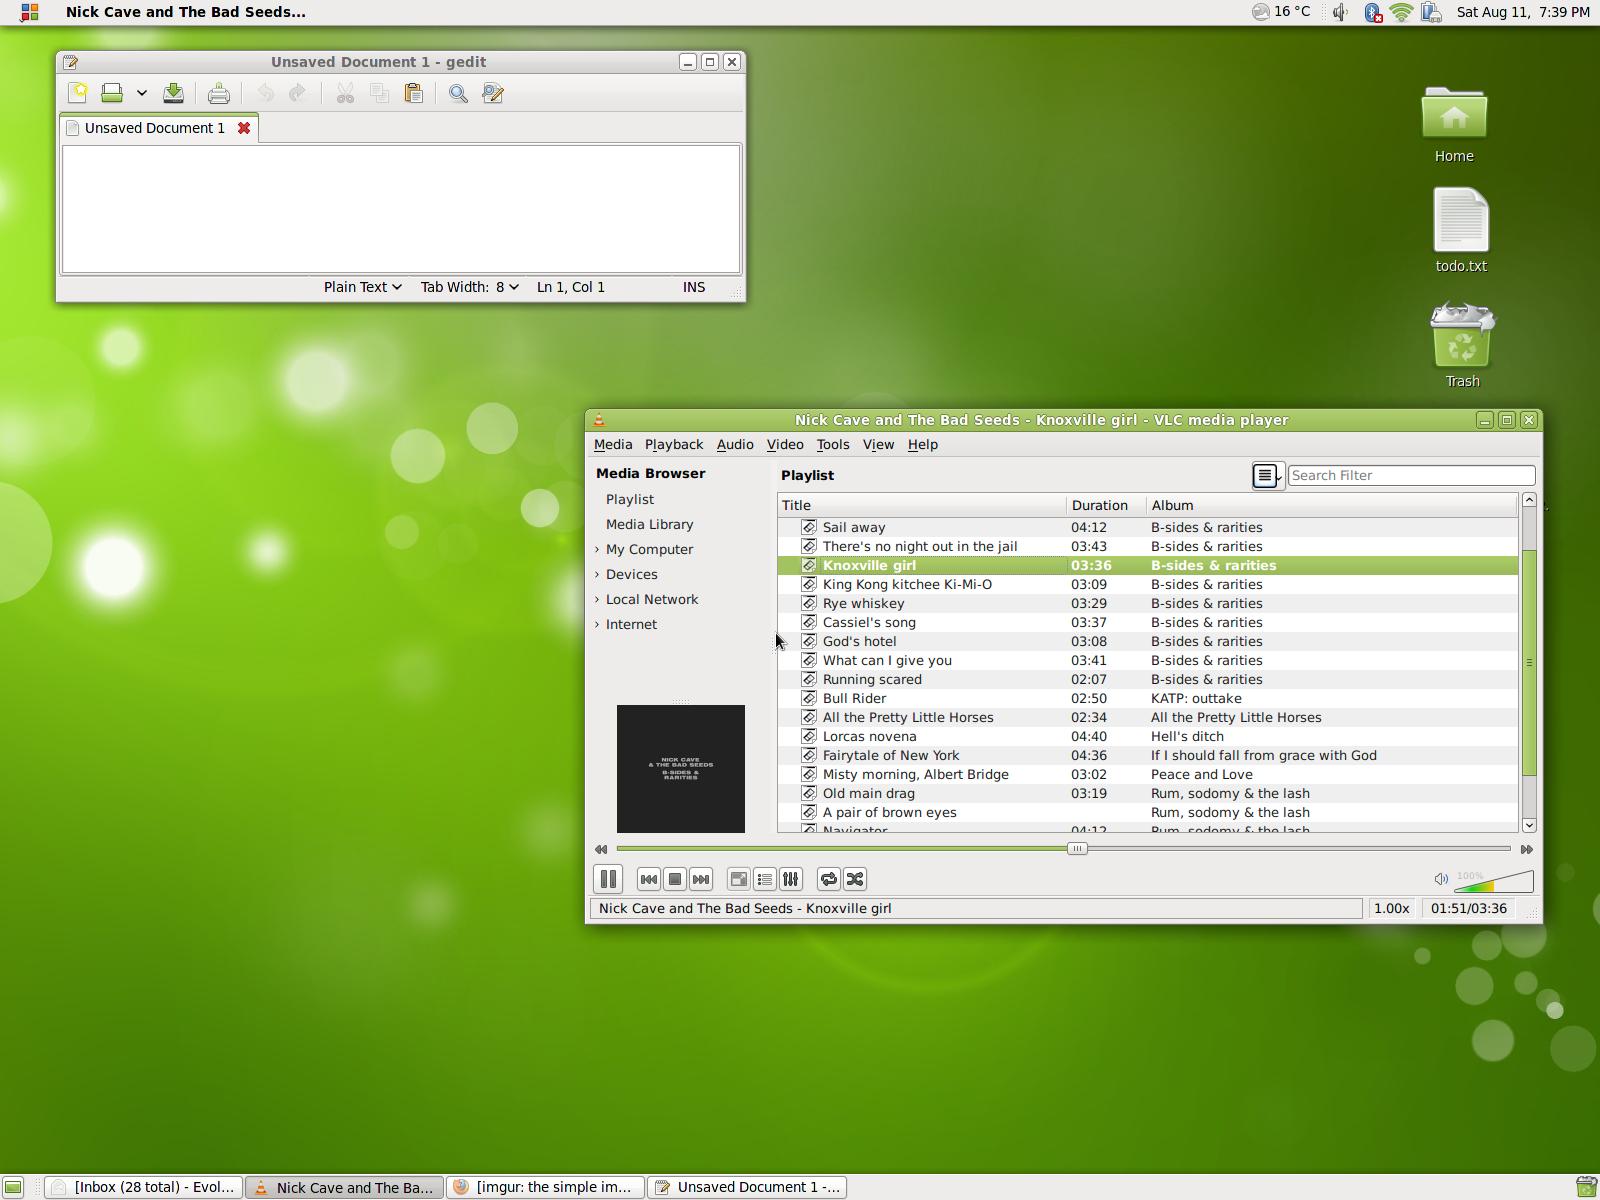Click the playback progress slider in VLC

pyautogui.click(x=1077, y=848)
